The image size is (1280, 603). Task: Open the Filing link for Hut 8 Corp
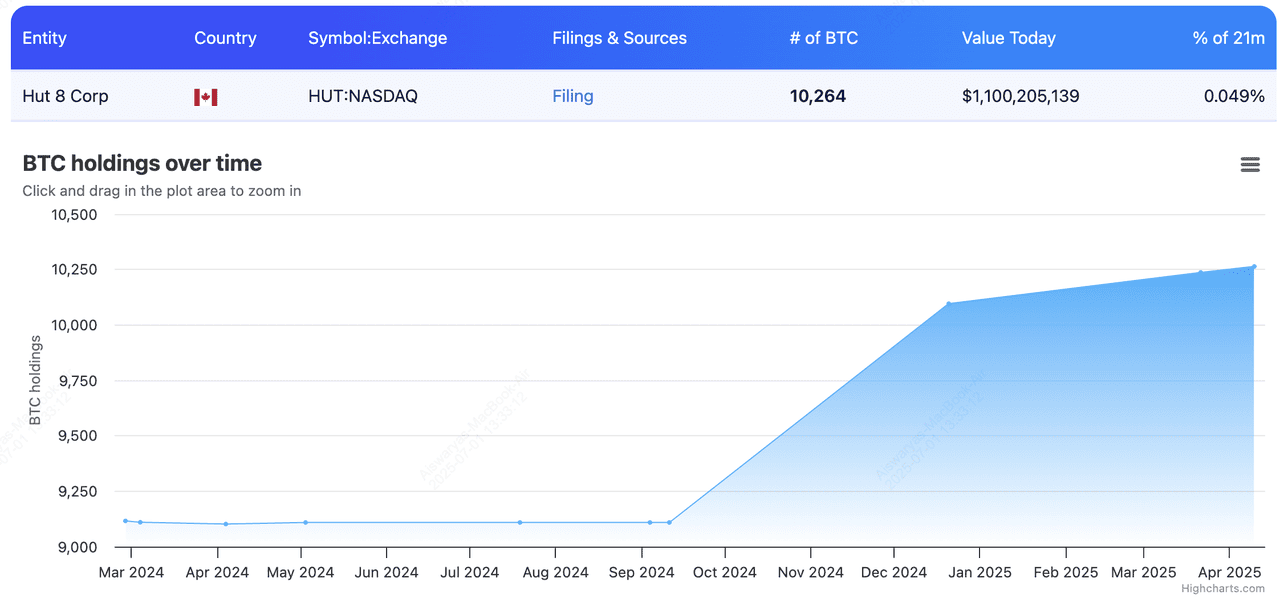572,96
